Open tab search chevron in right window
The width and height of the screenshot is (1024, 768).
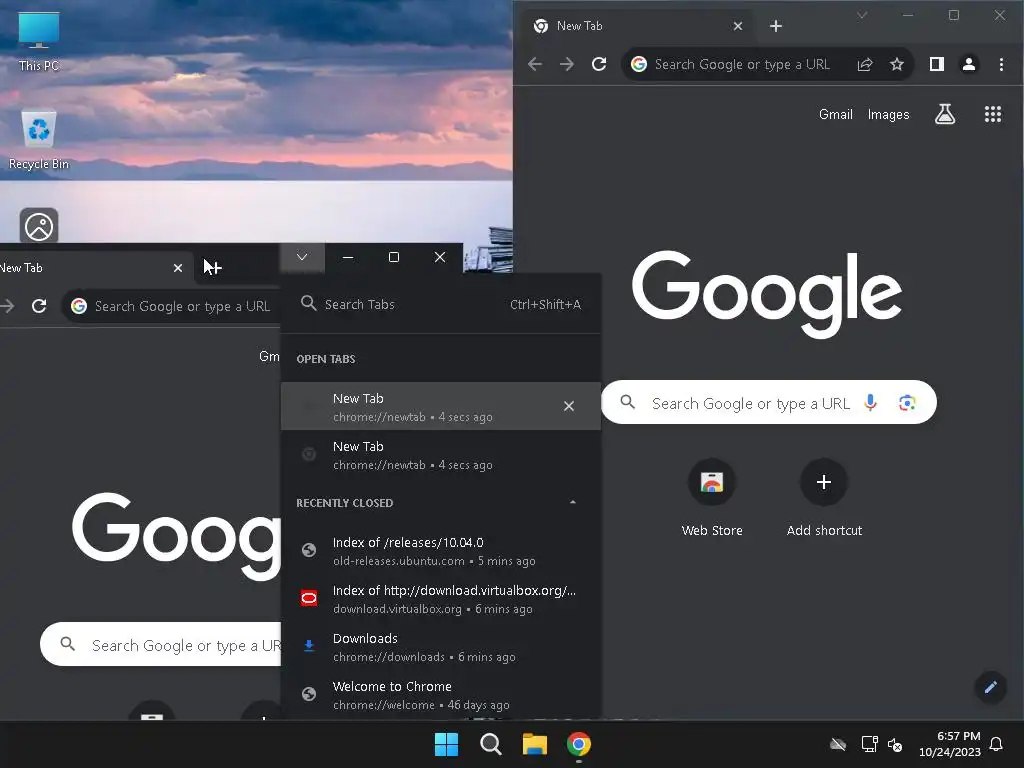(x=862, y=15)
